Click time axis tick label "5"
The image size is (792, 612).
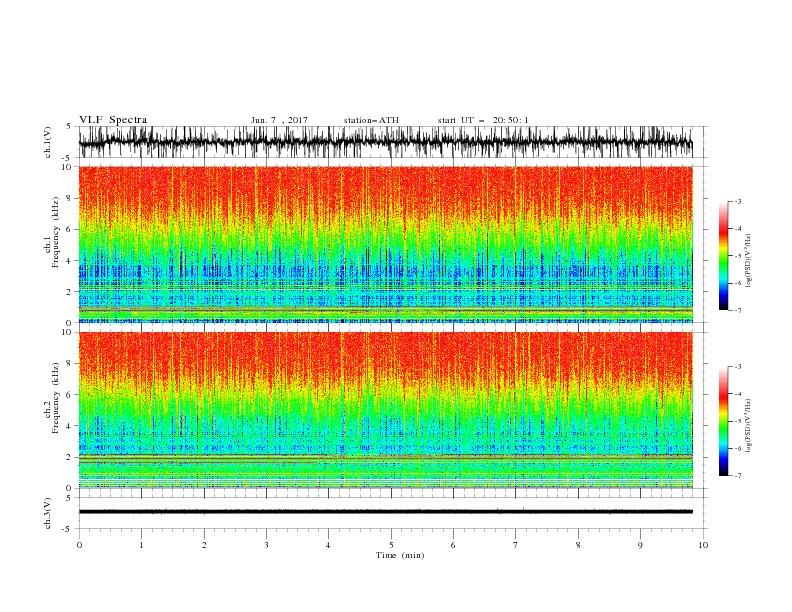(391, 545)
